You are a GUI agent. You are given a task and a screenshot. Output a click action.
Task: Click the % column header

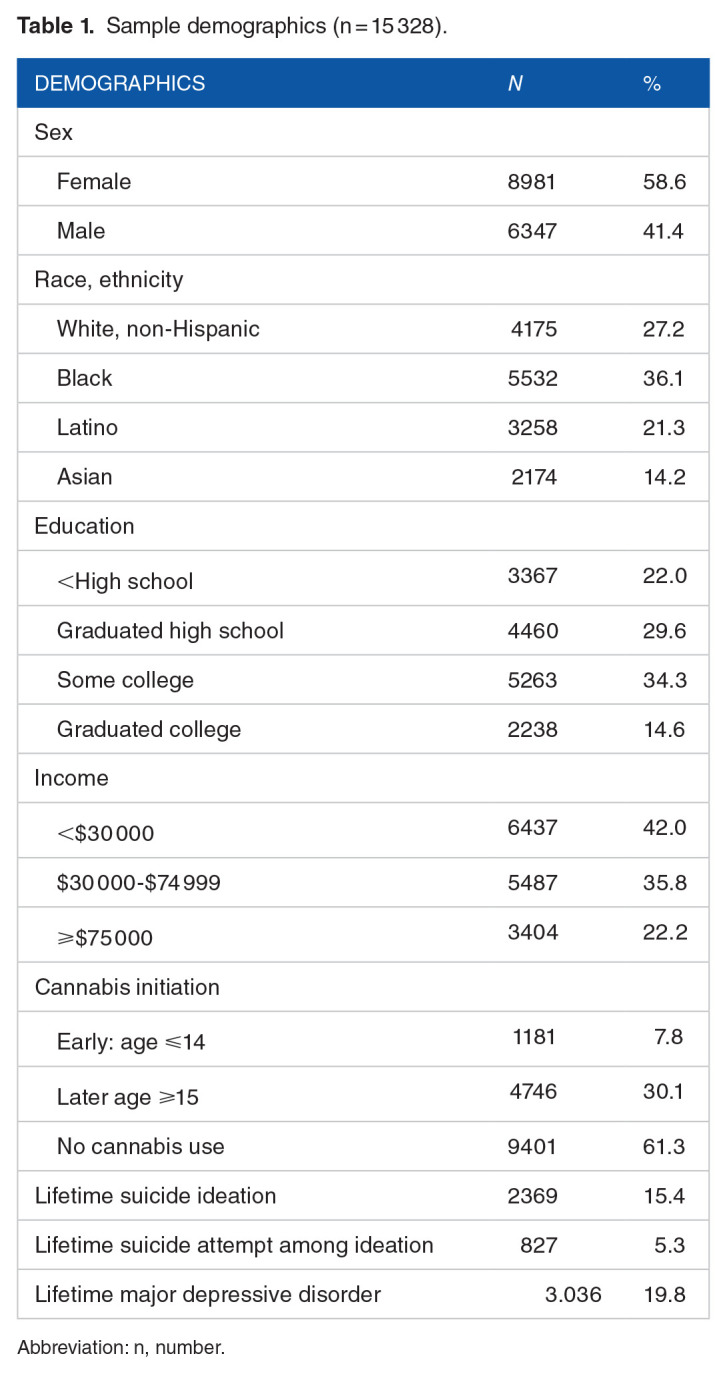652,84
